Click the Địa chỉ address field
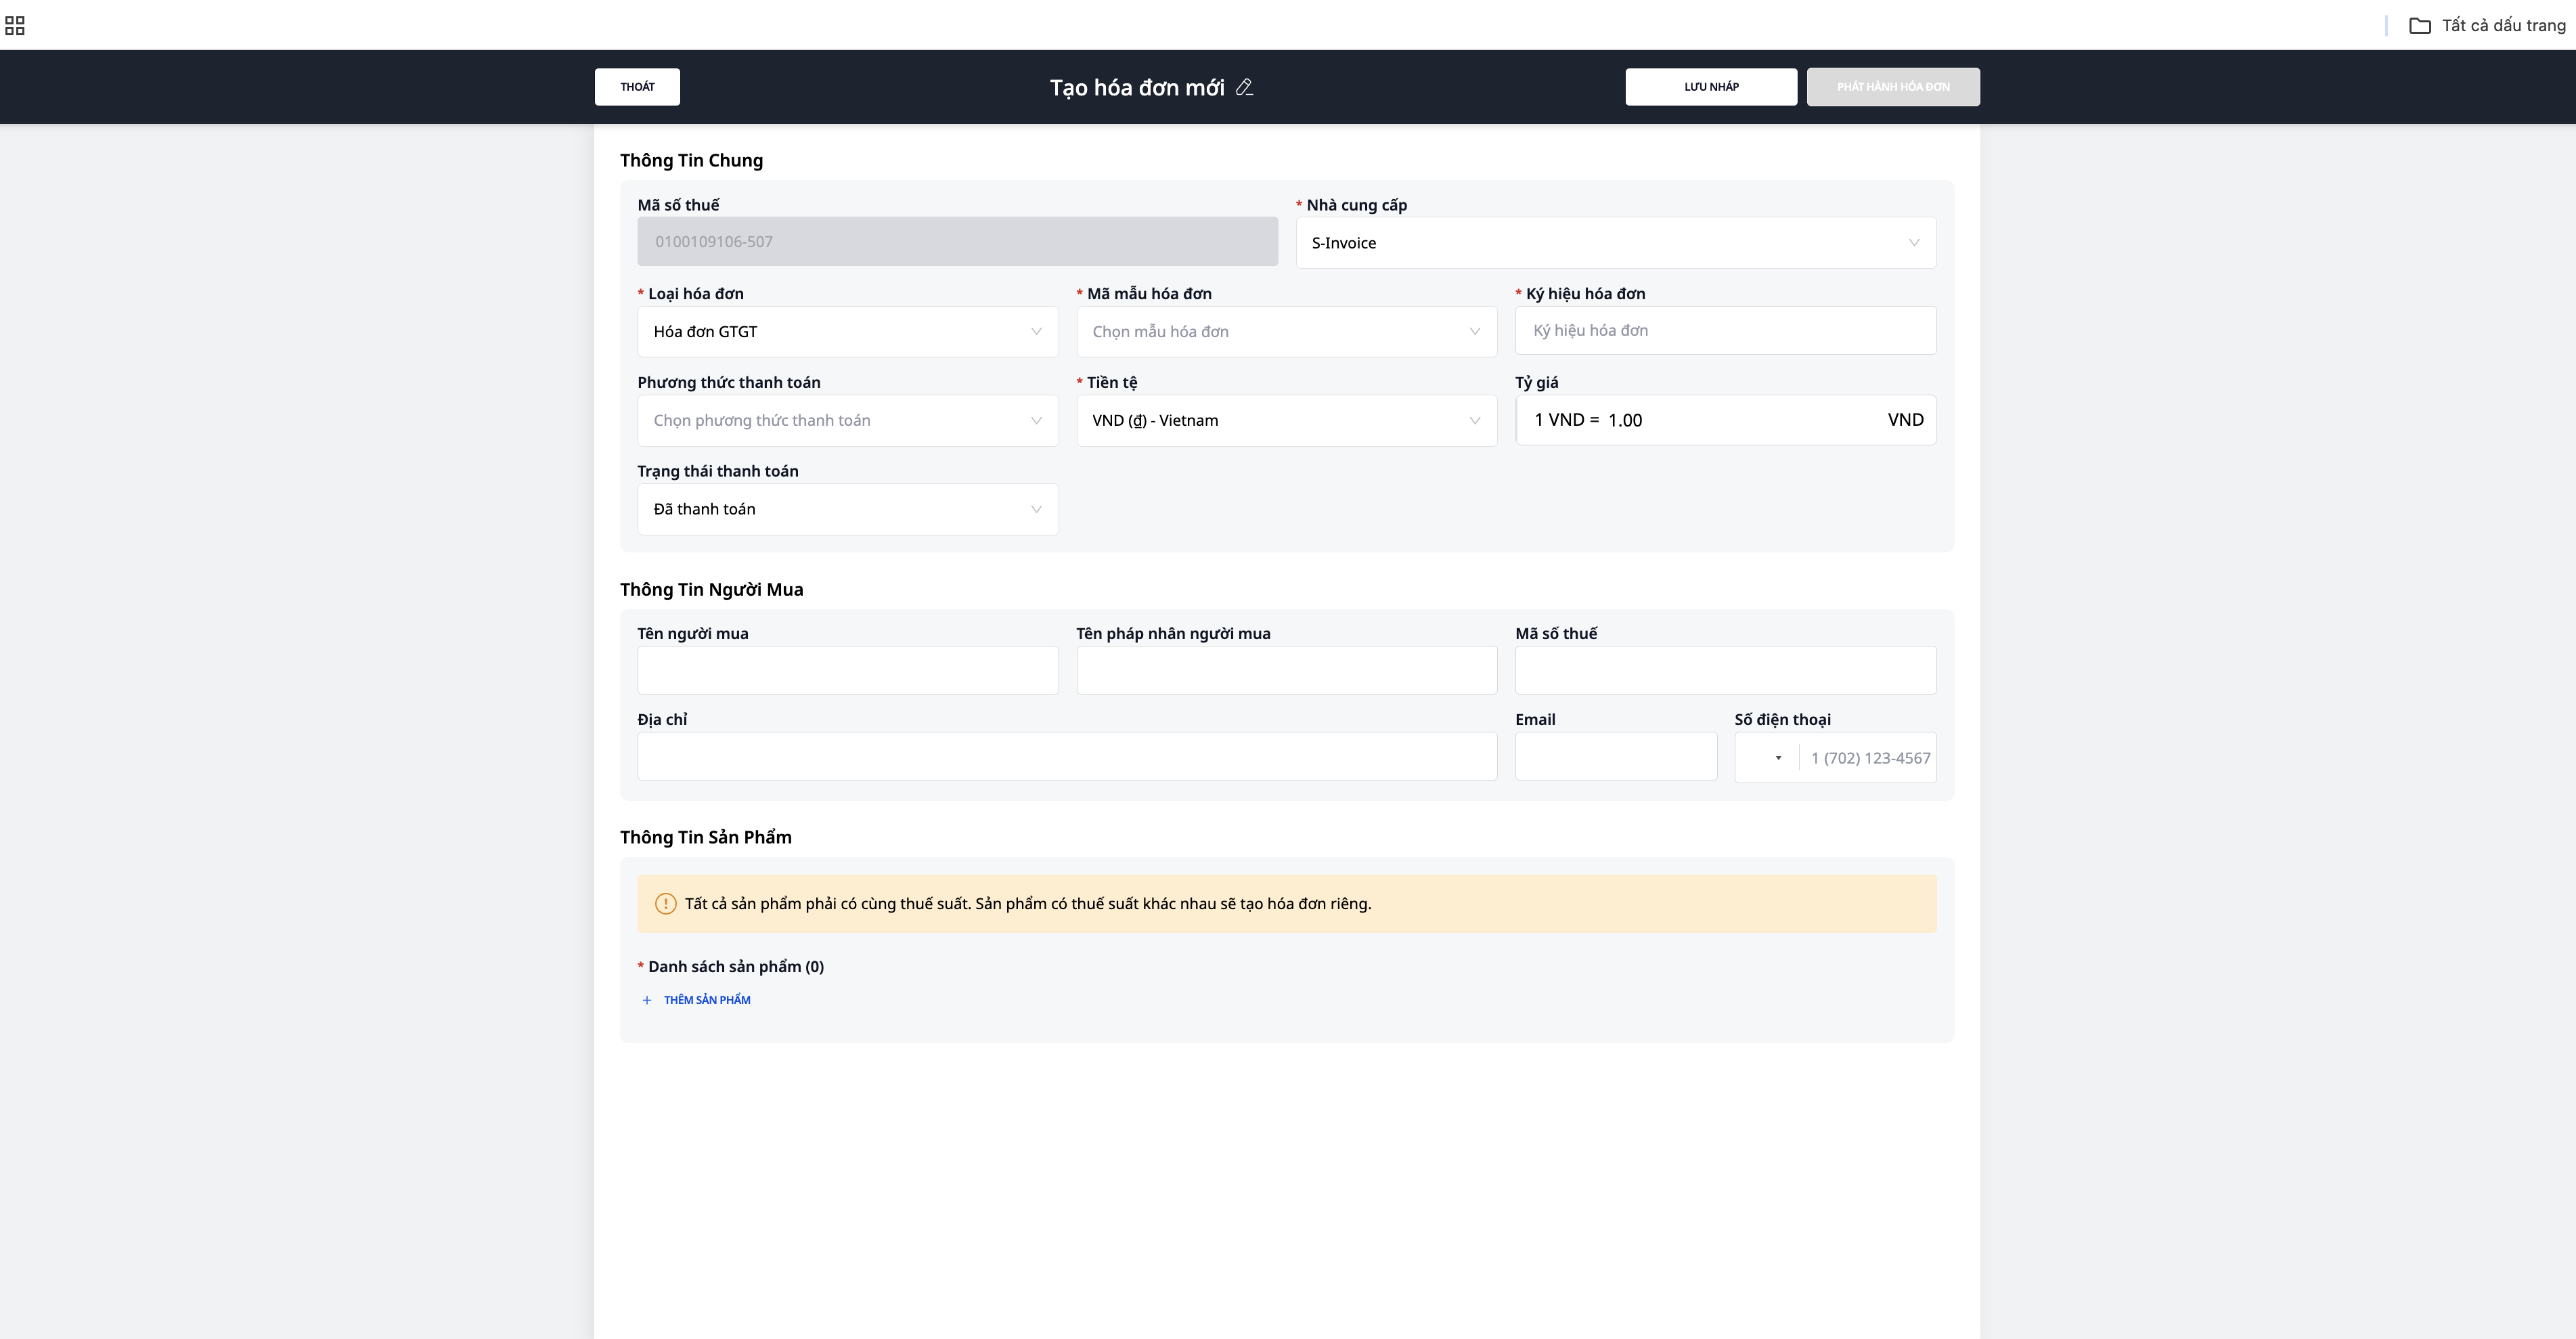 point(1066,757)
